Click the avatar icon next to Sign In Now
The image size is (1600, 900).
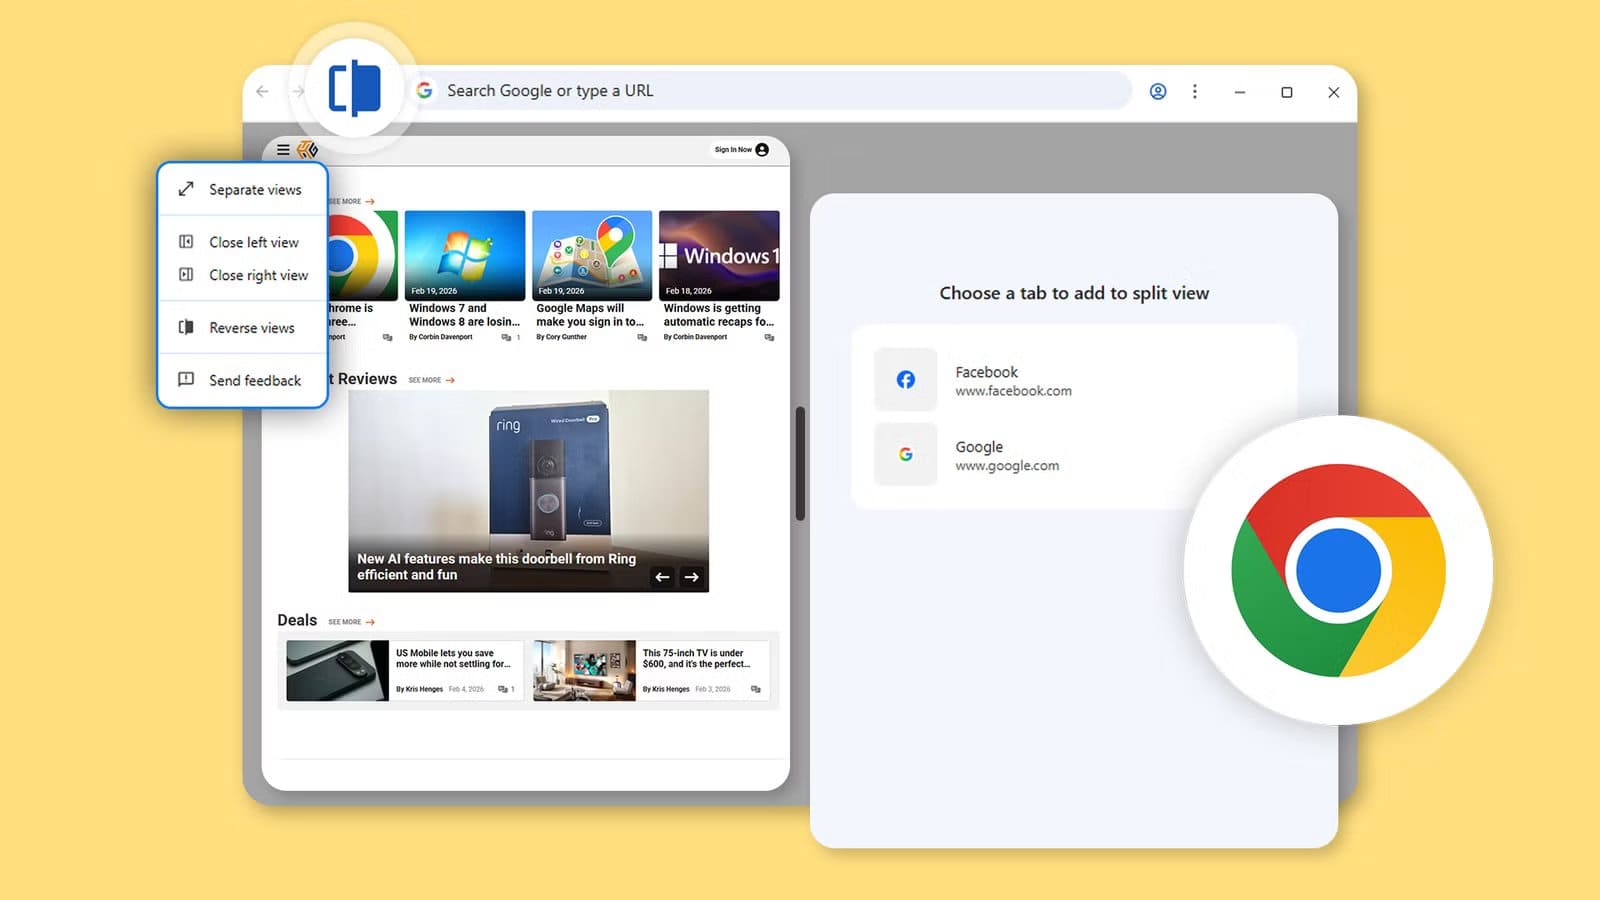(x=760, y=149)
